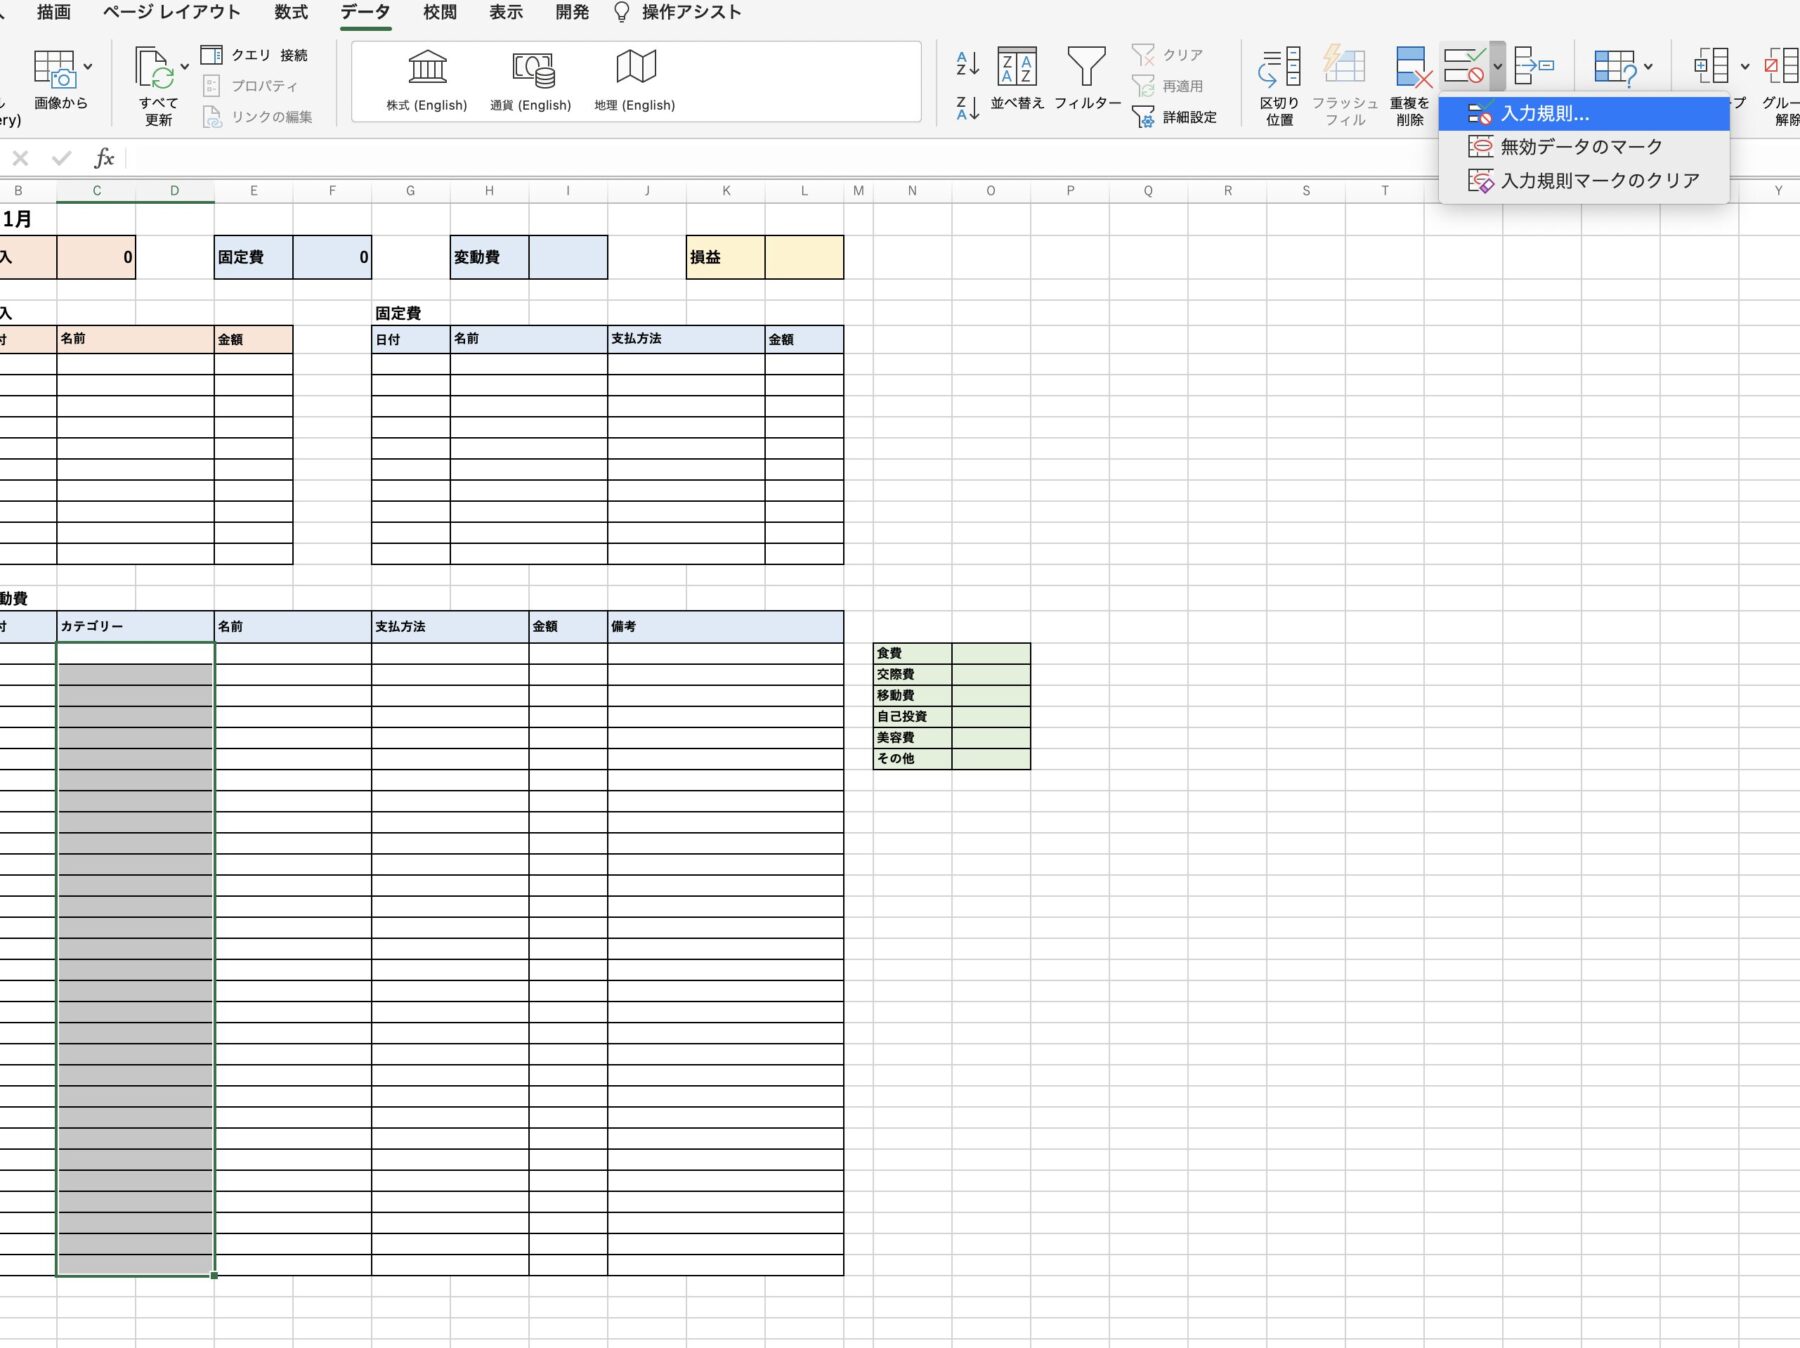Select 入力規則... from the dropdown menu

[x=1544, y=114]
